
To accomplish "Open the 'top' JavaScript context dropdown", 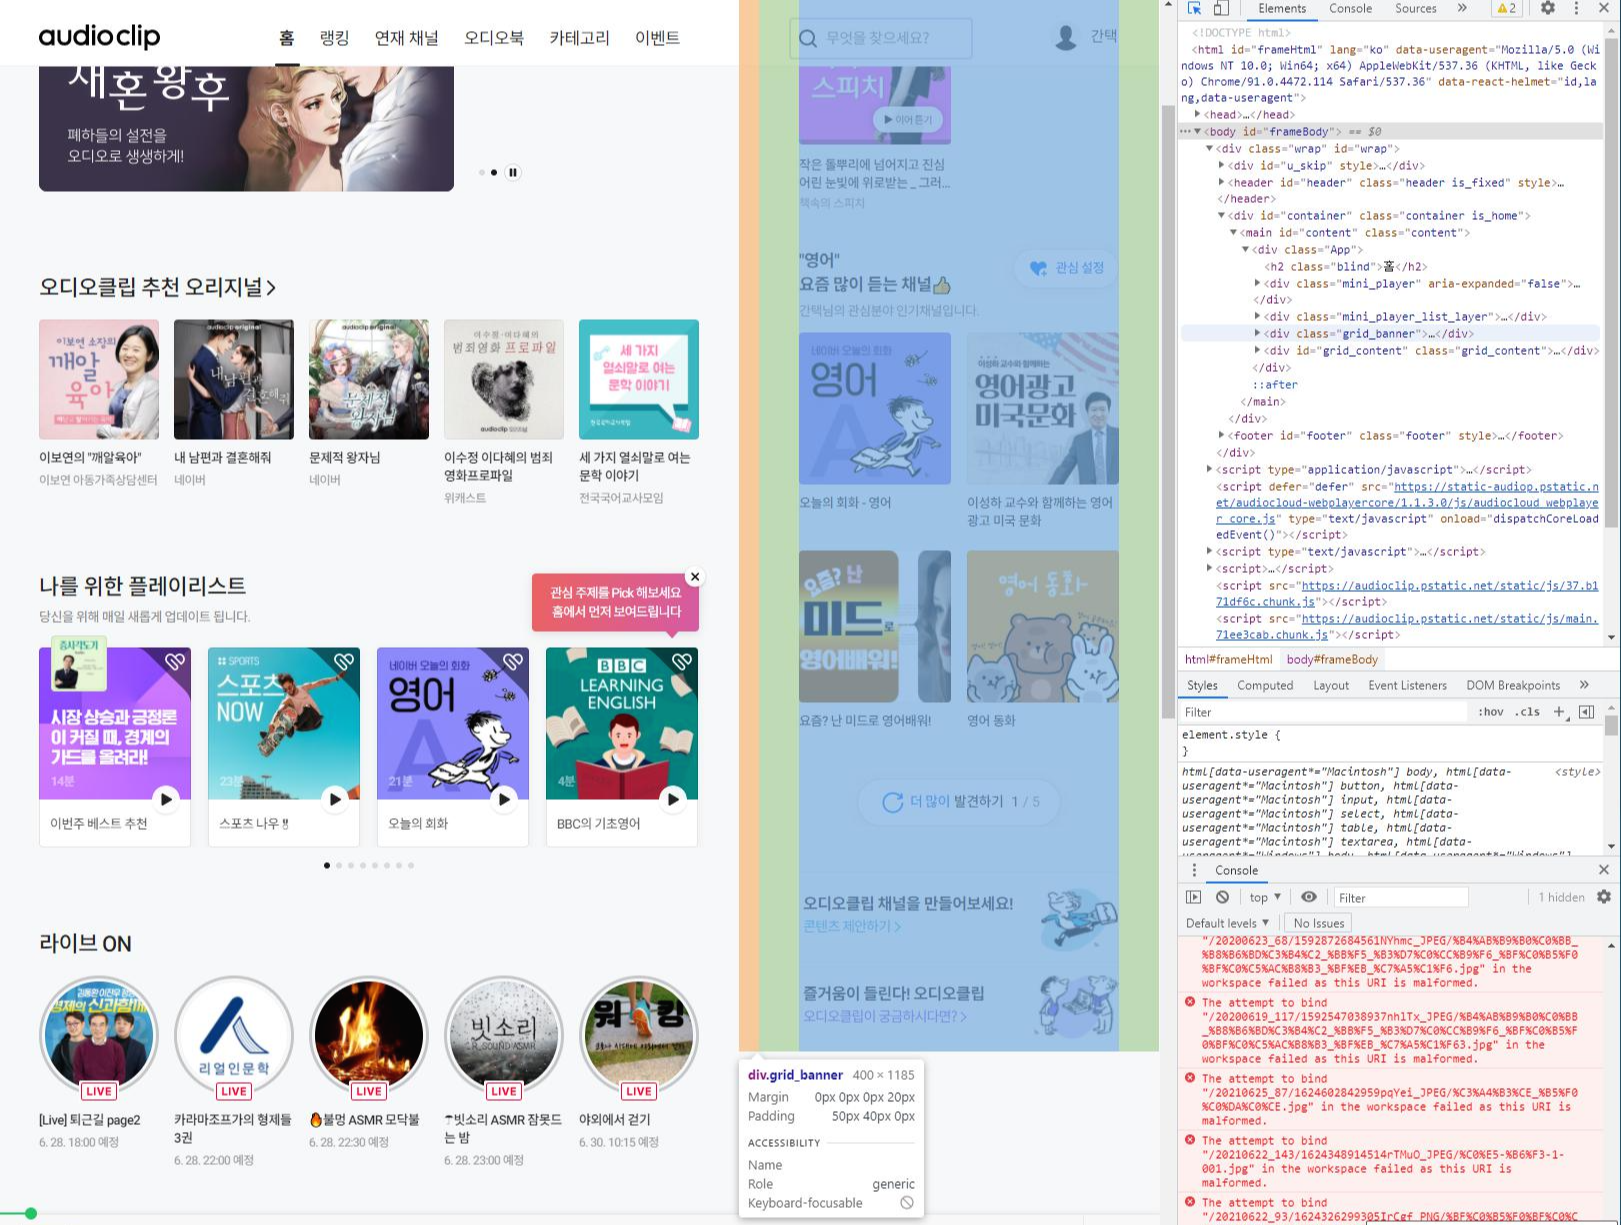I will click(1265, 897).
